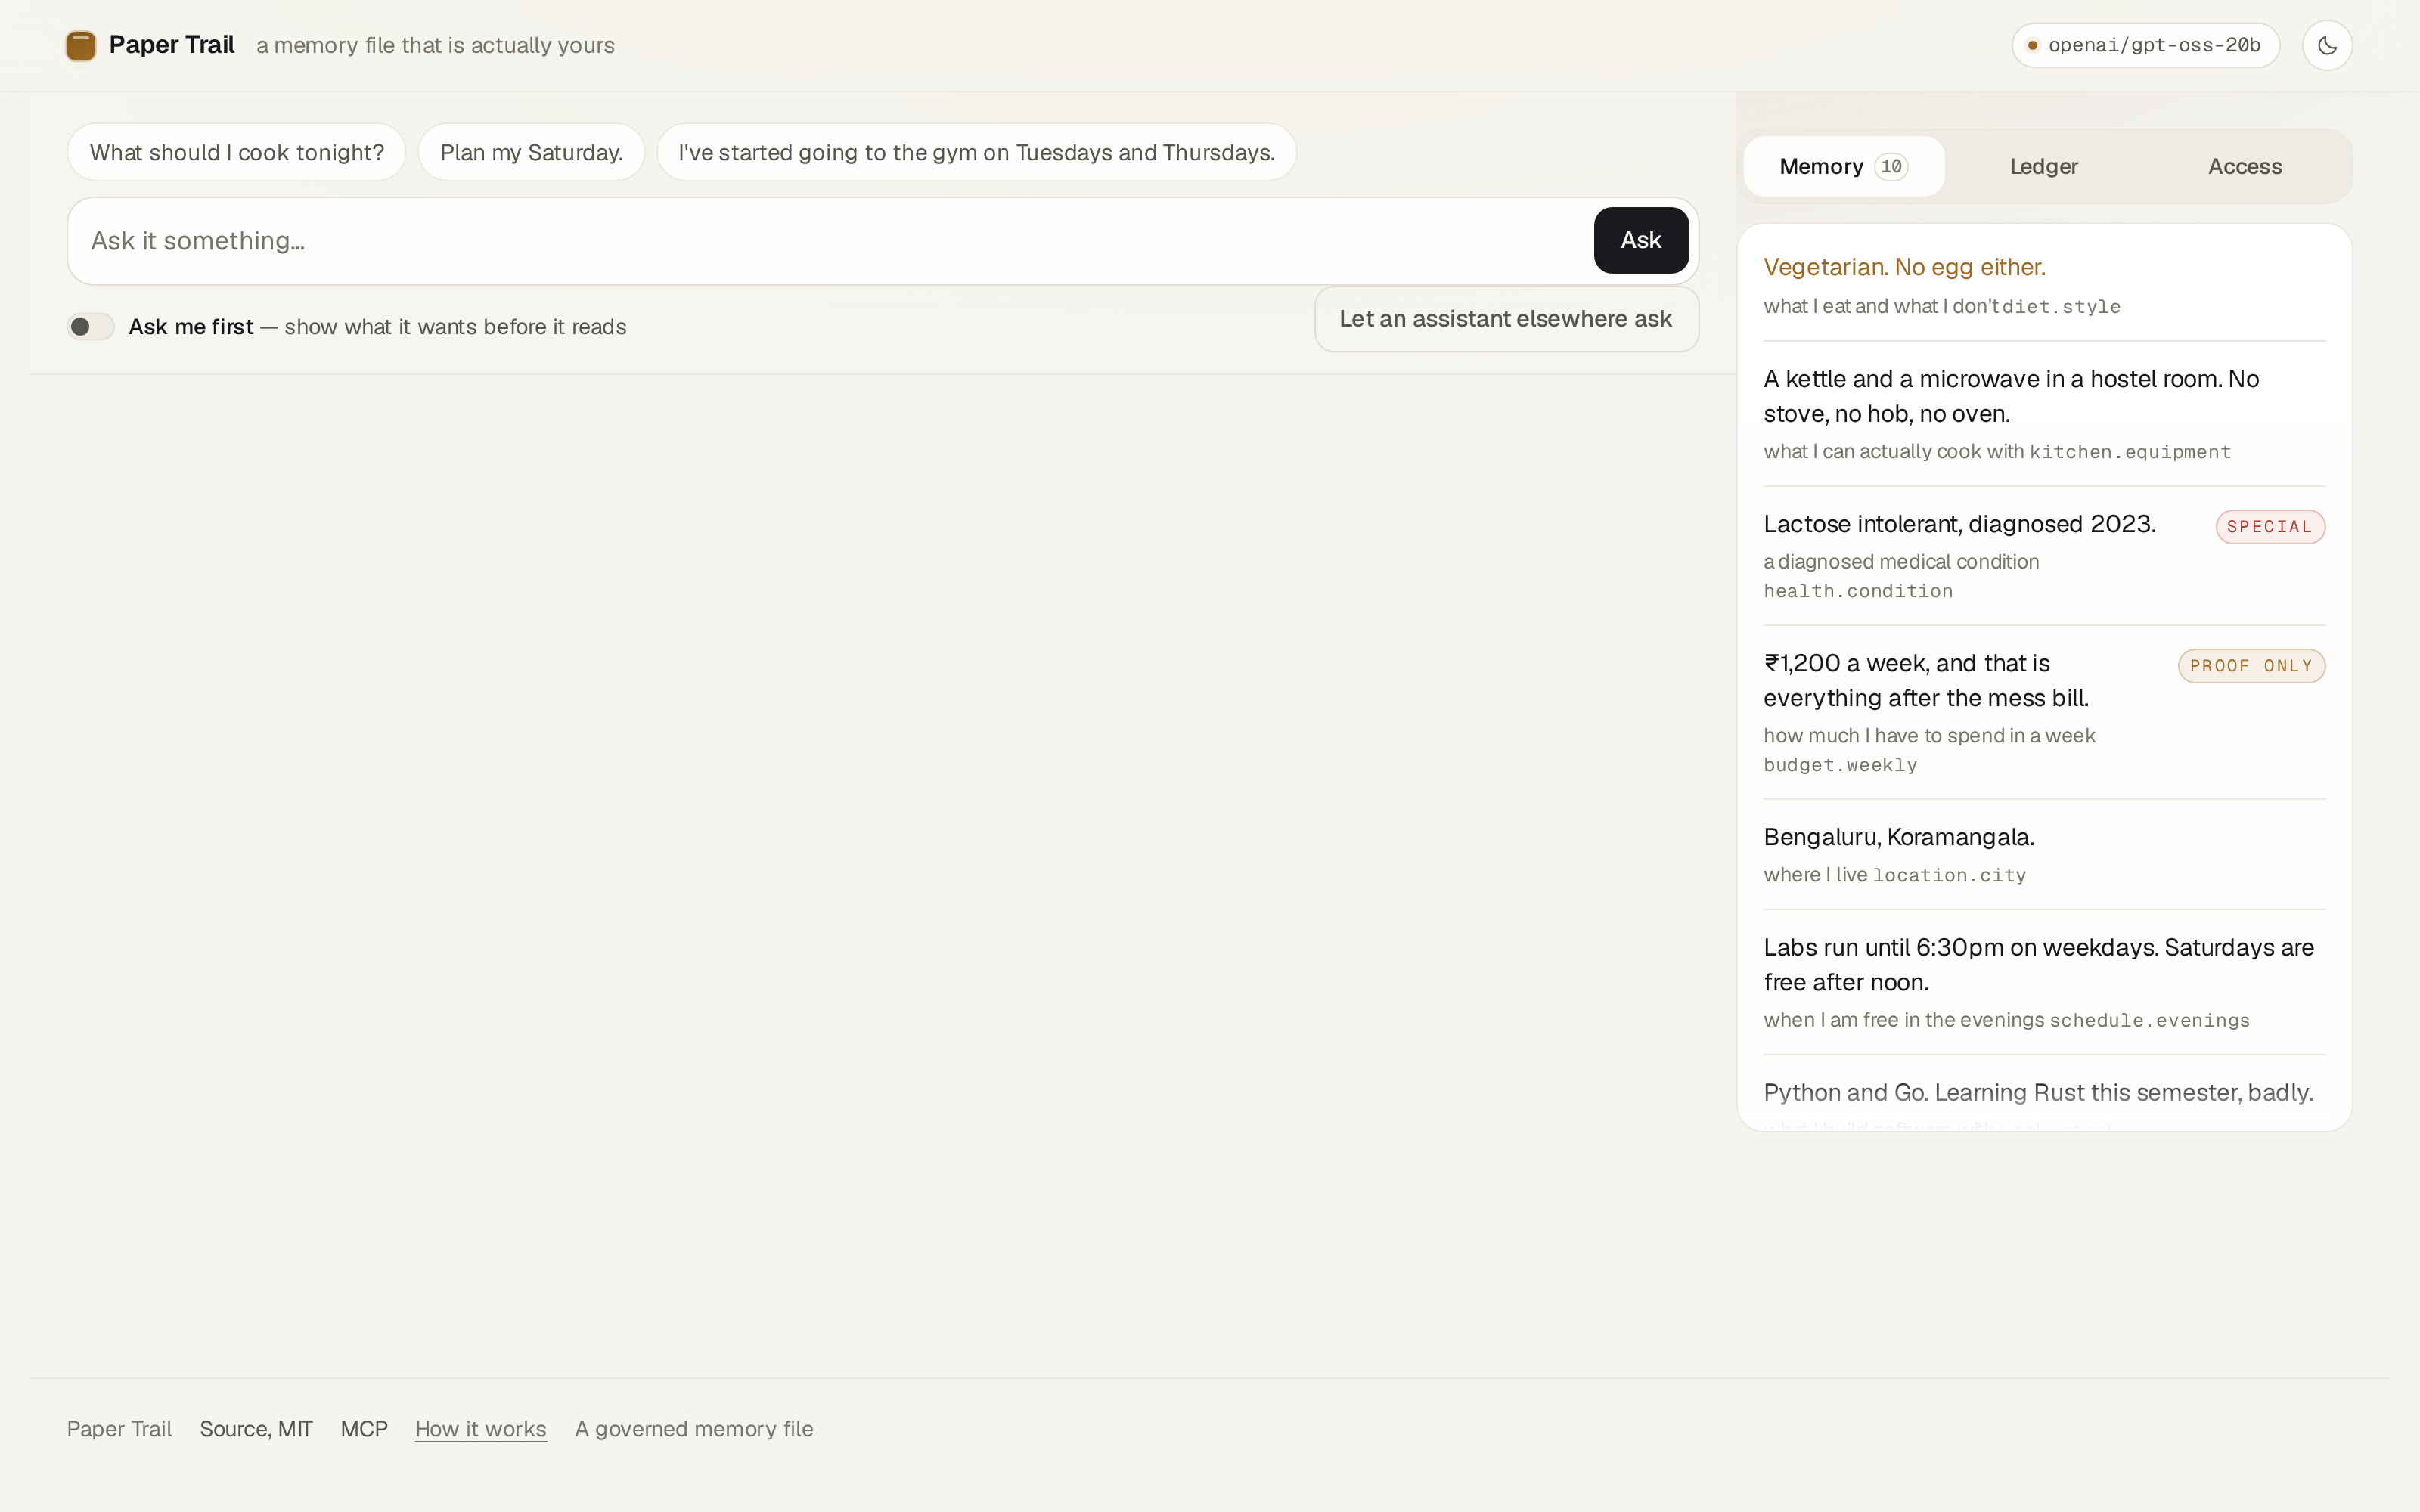Click the 'diet.style' key label

pos(2061,307)
